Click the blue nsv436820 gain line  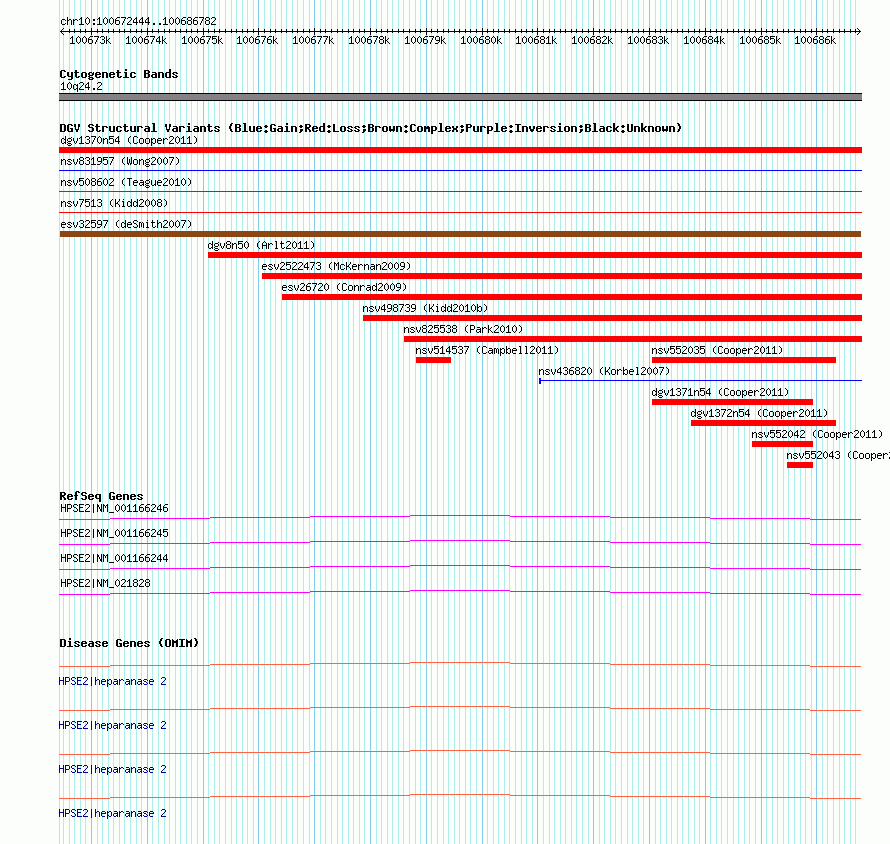[x=700, y=381]
